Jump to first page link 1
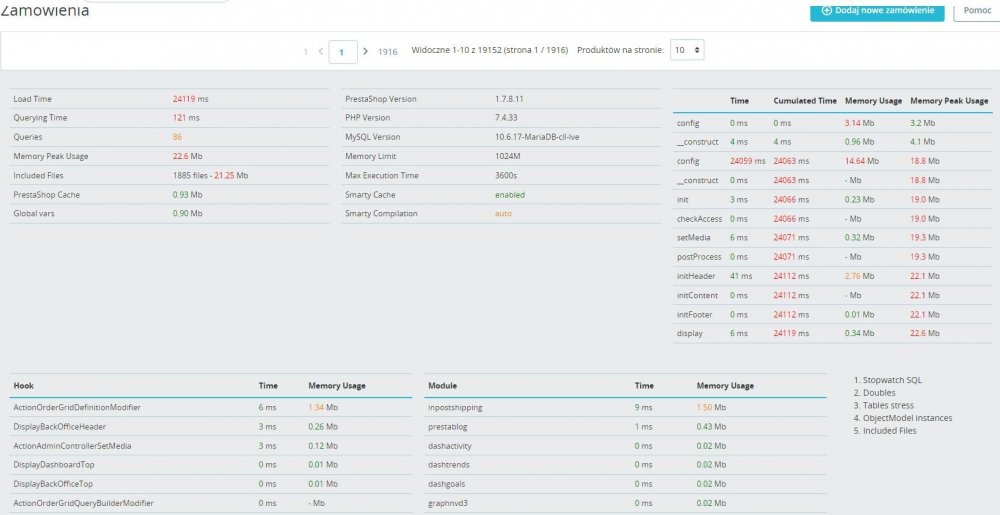This screenshot has height=515, width=1000. pyautogui.click(x=305, y=51)
